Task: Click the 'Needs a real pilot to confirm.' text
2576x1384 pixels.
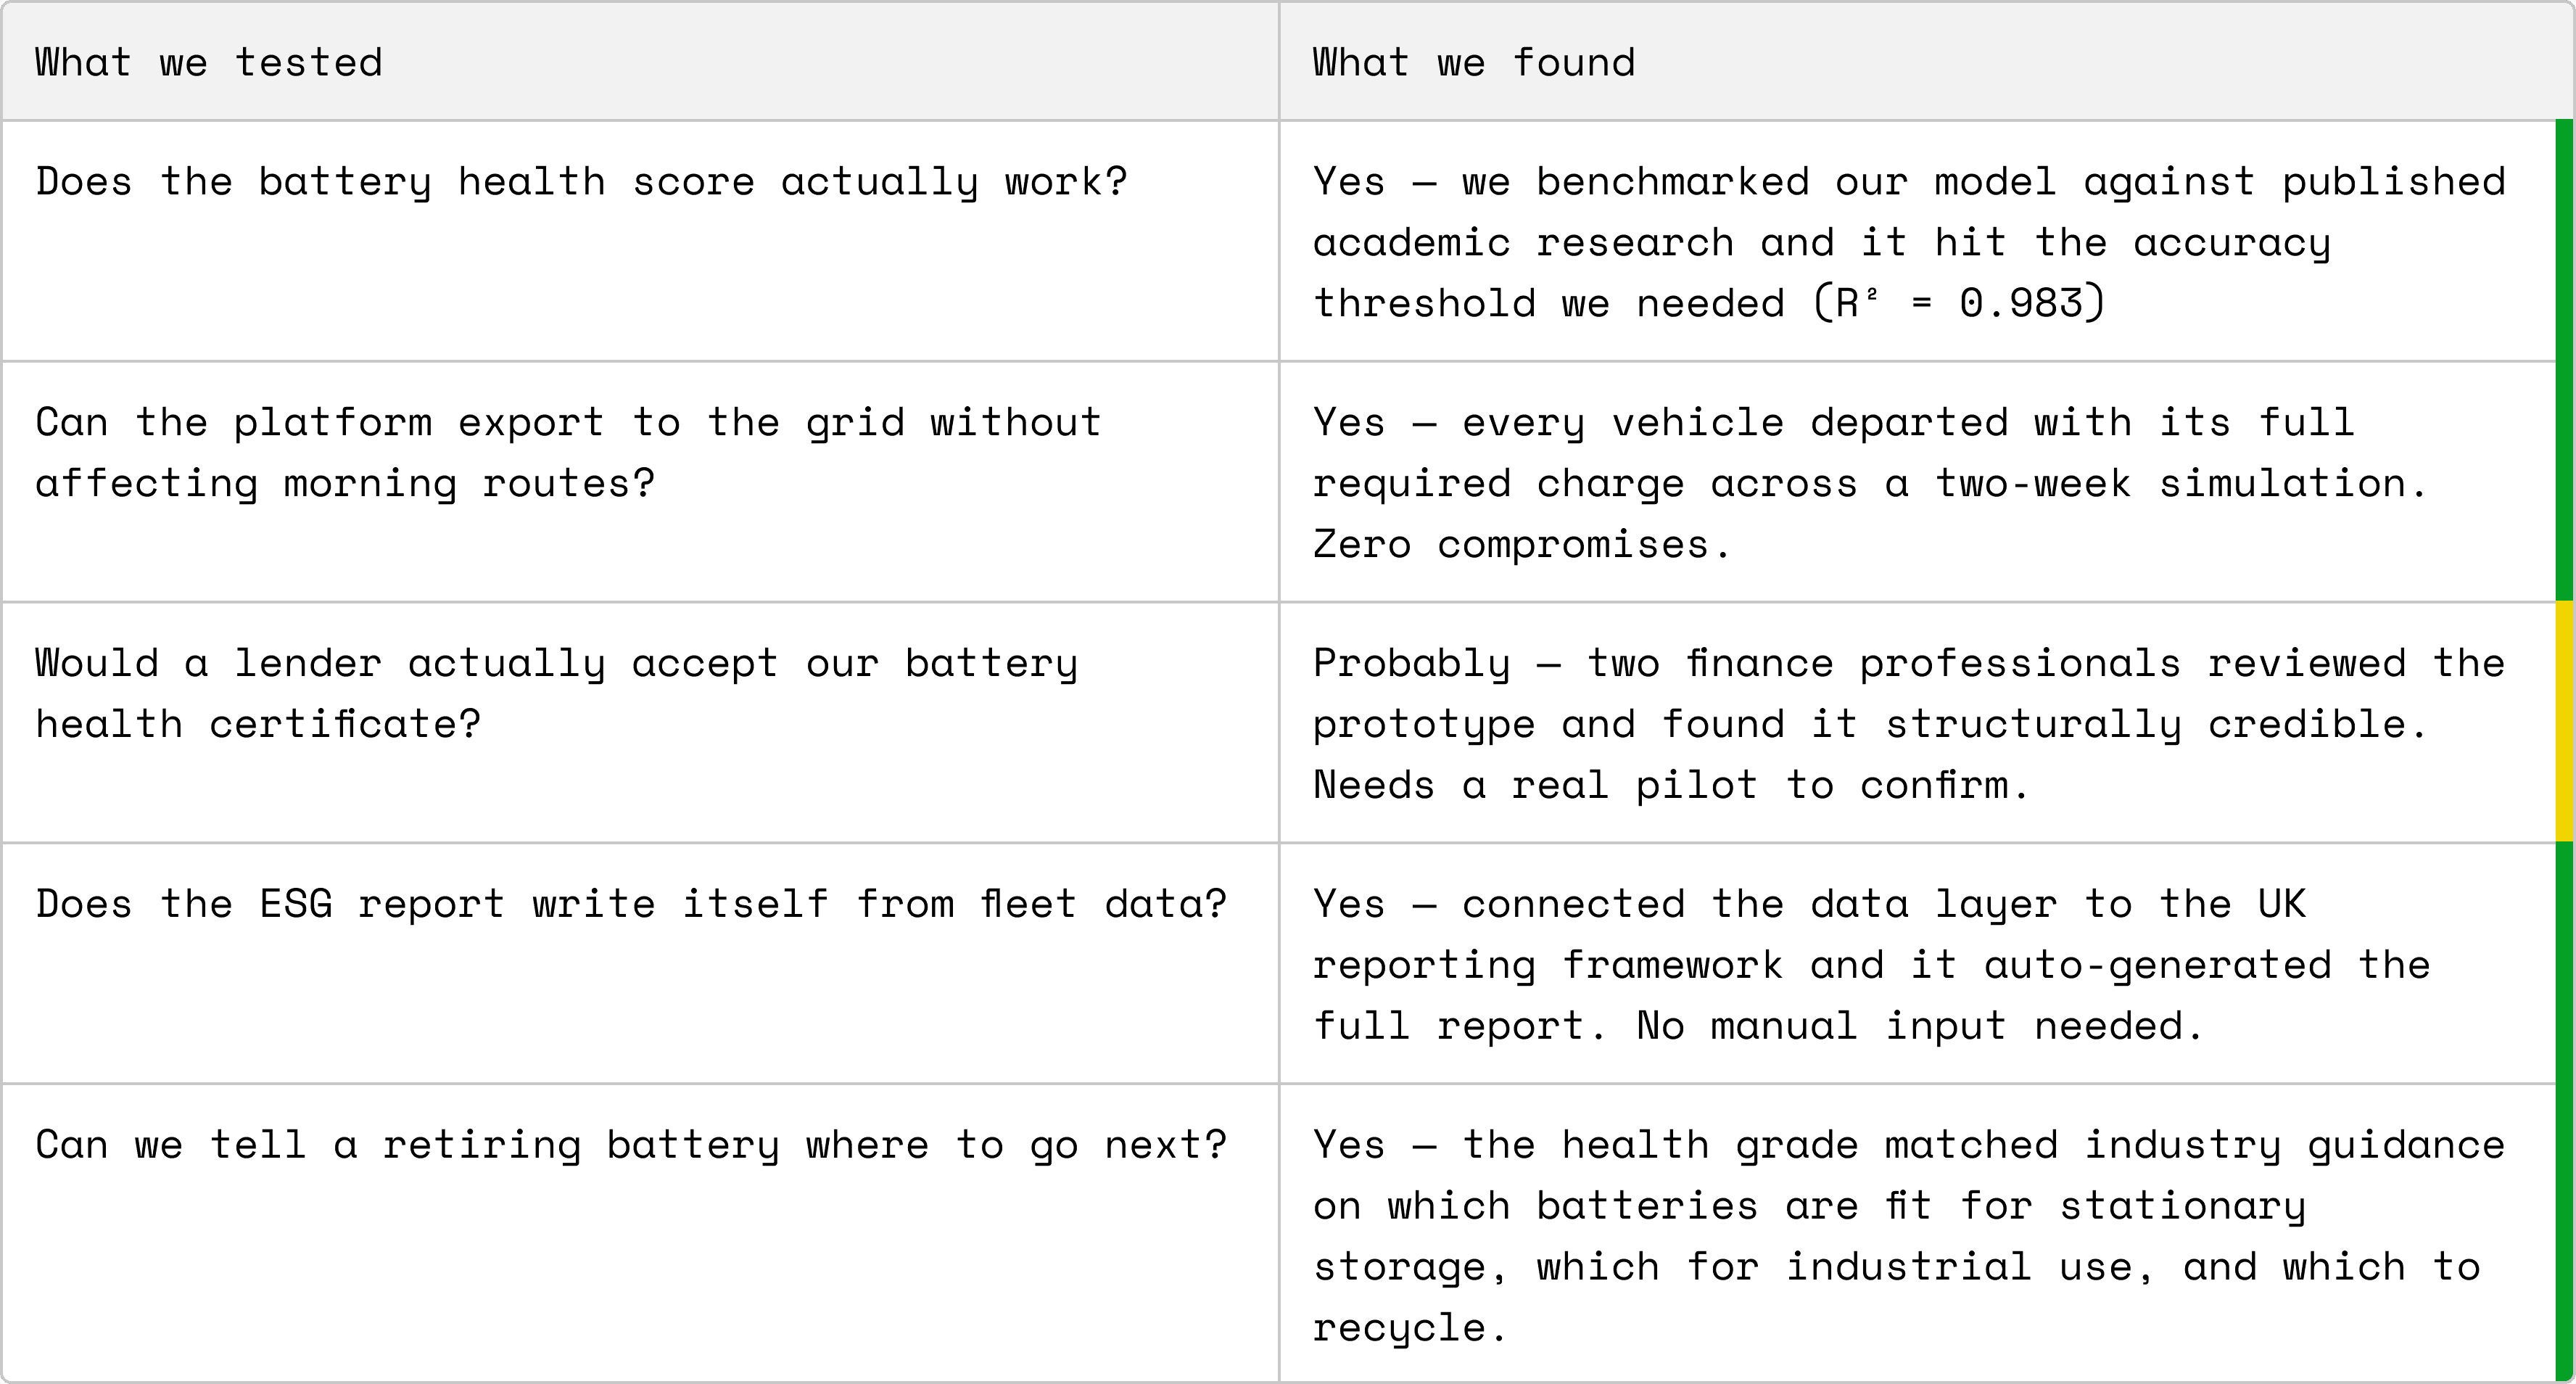Action: [1670, 785]
